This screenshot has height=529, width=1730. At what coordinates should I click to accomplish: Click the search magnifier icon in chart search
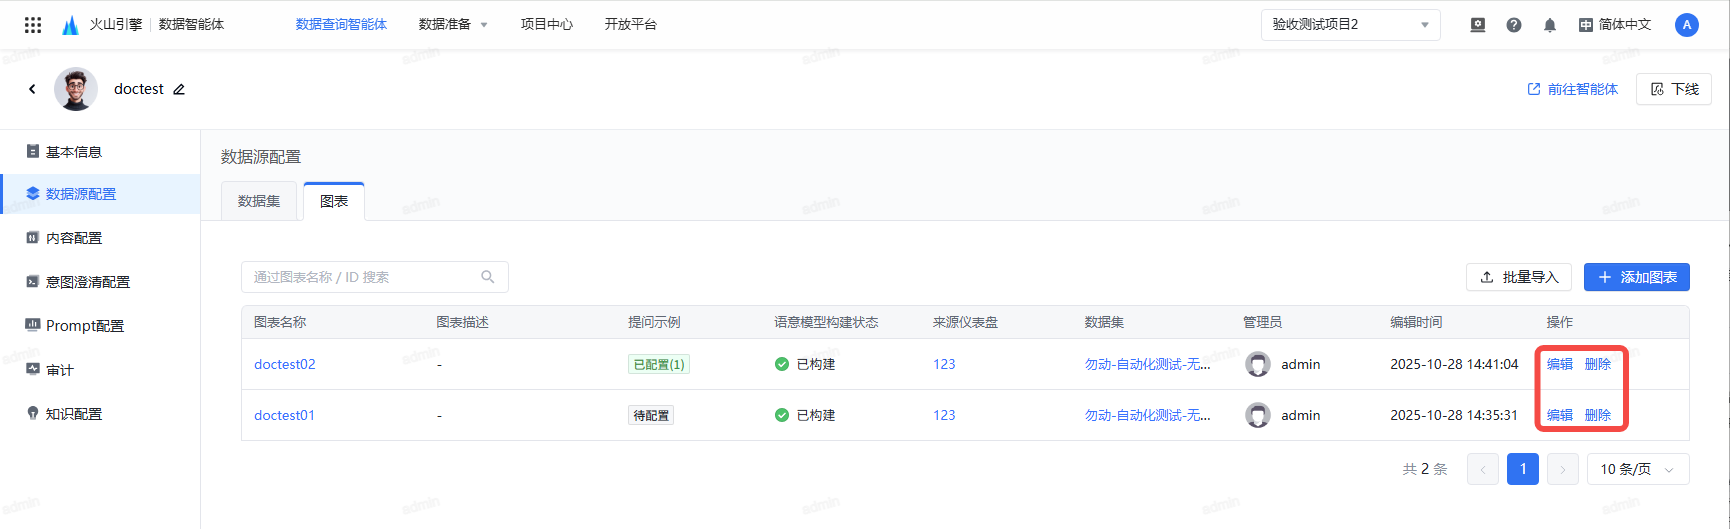coord(488,277)
